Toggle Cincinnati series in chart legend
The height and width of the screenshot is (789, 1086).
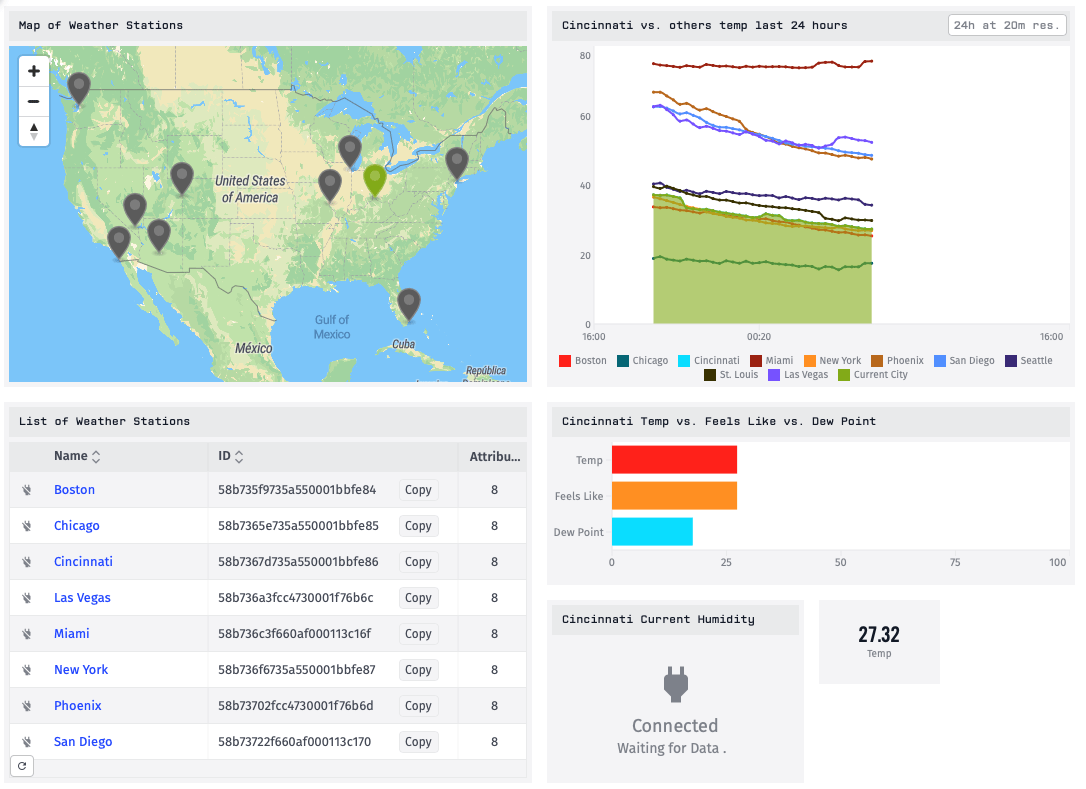[709, 361]
